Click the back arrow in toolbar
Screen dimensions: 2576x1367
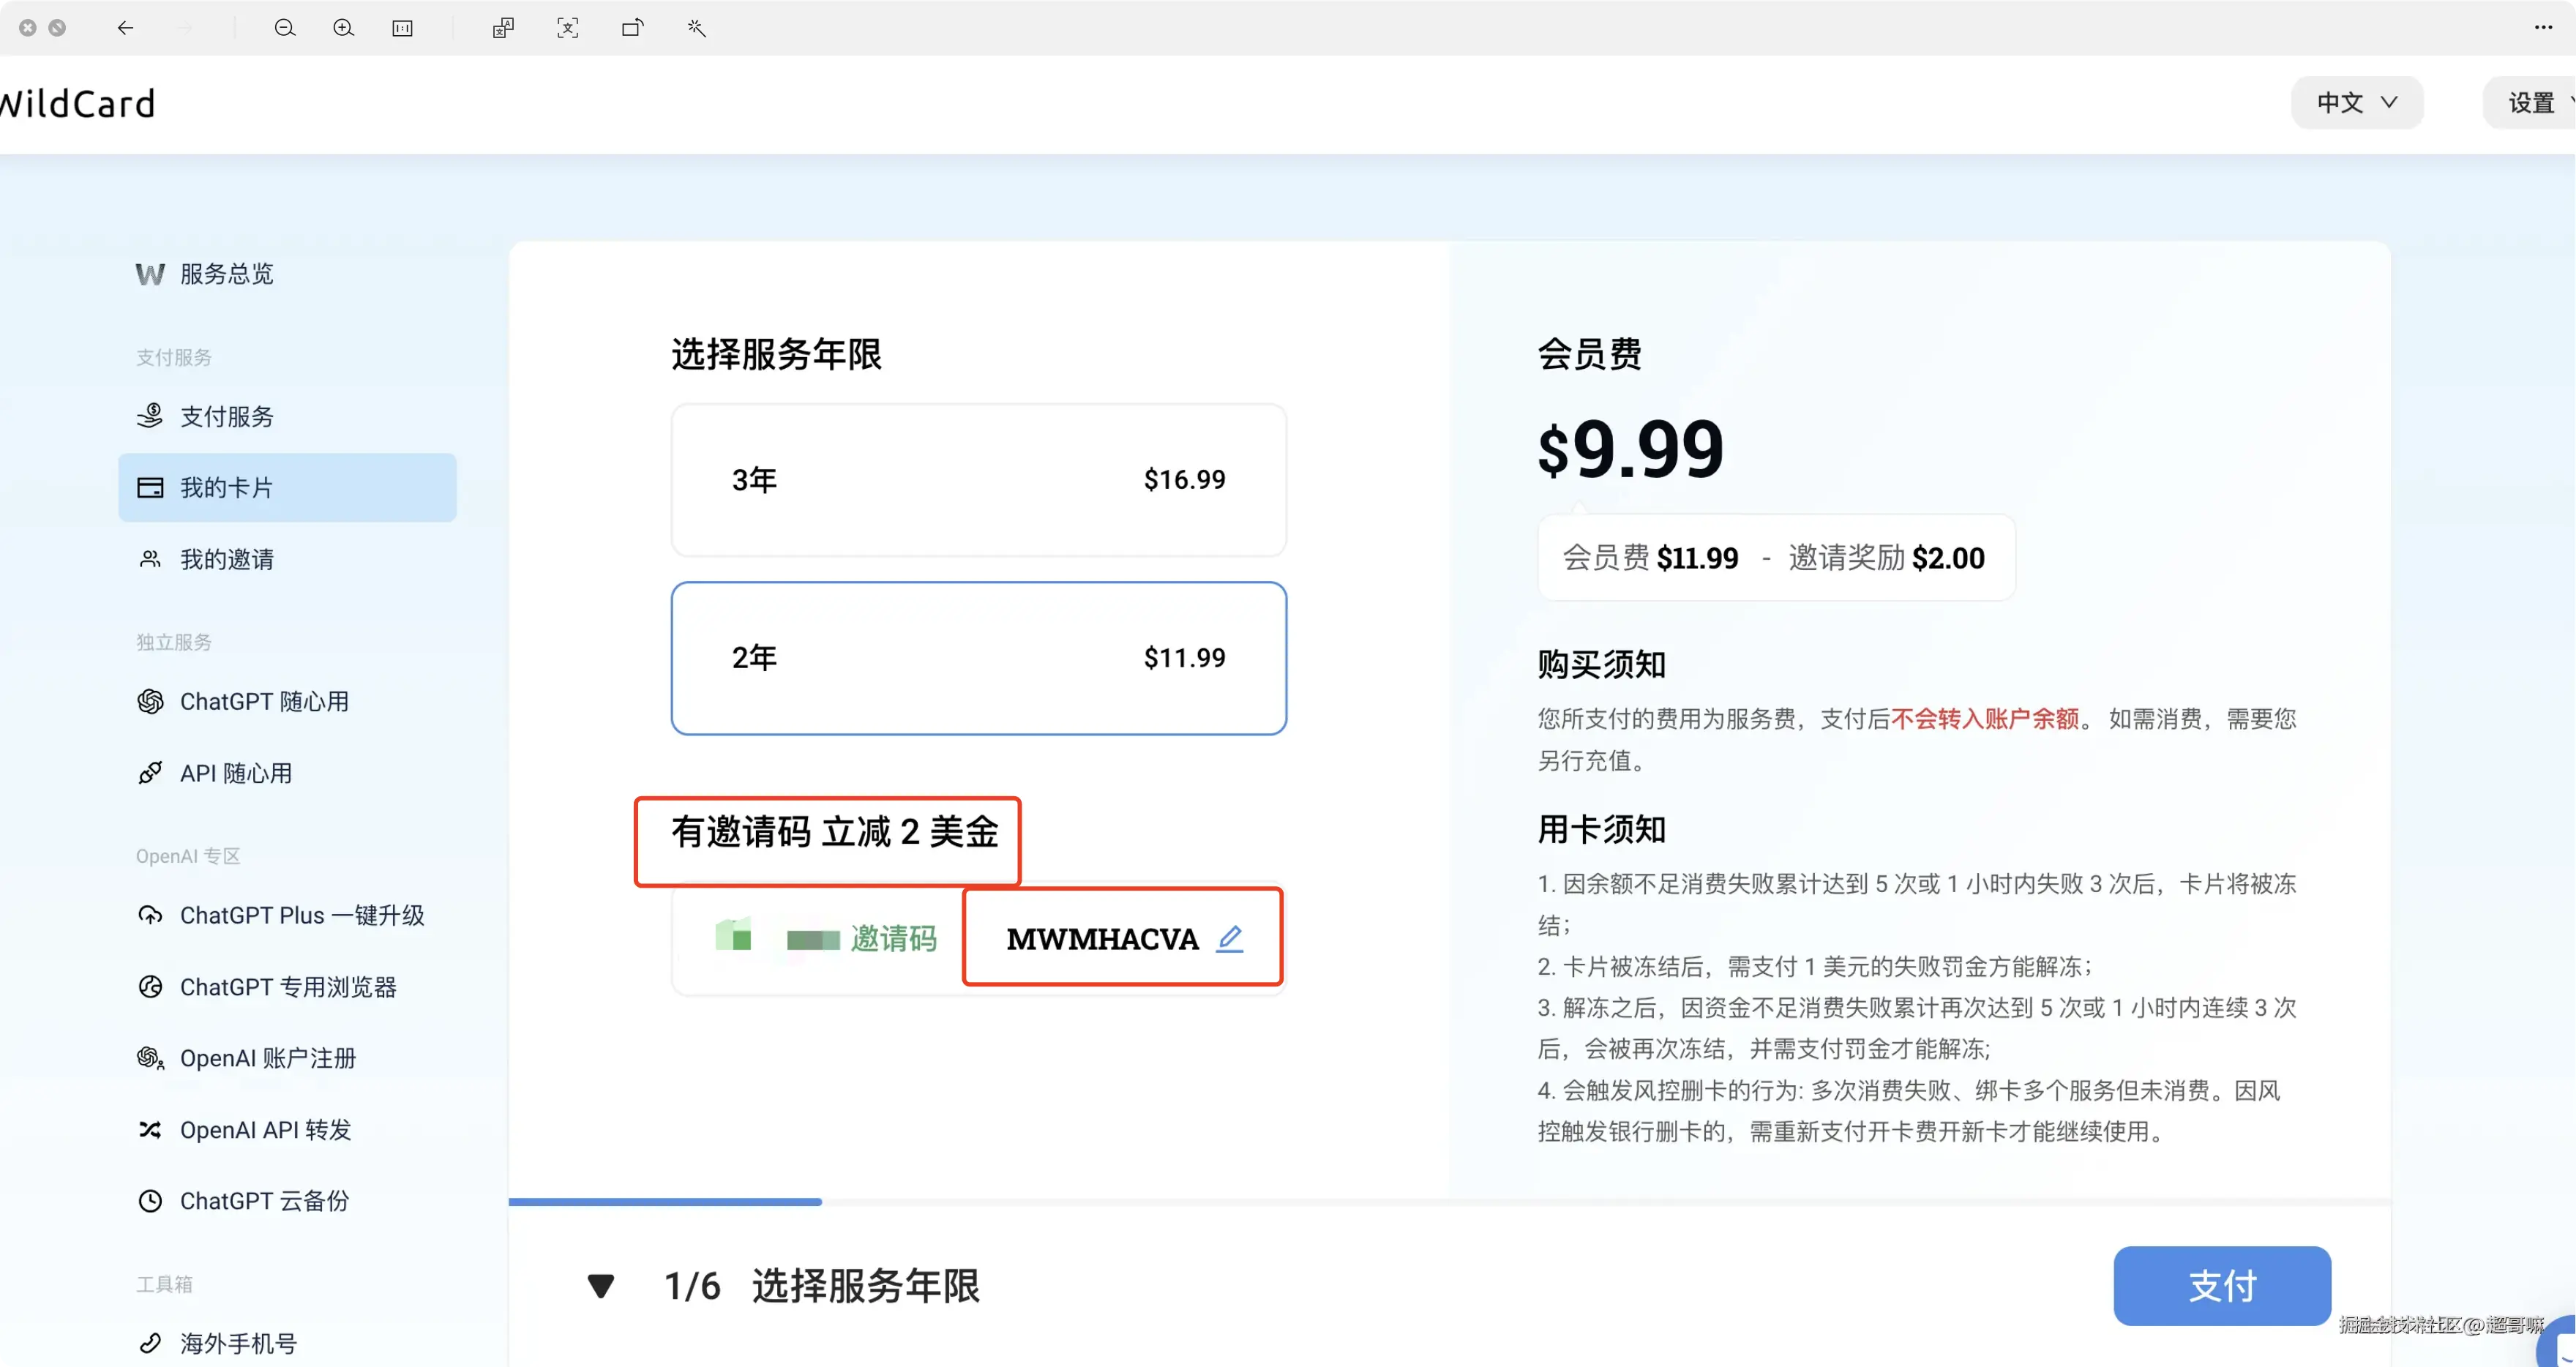coord(125,28)
